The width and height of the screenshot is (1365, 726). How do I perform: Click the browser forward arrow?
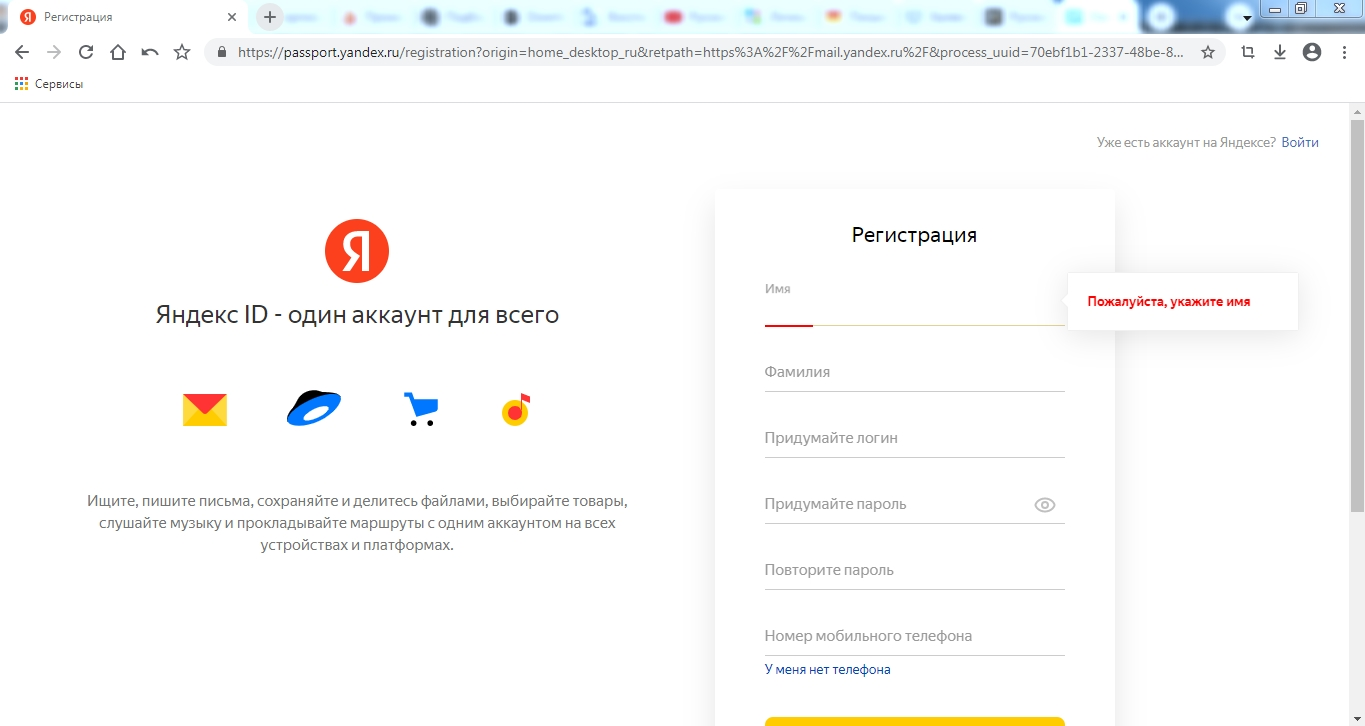click(54, 53)
